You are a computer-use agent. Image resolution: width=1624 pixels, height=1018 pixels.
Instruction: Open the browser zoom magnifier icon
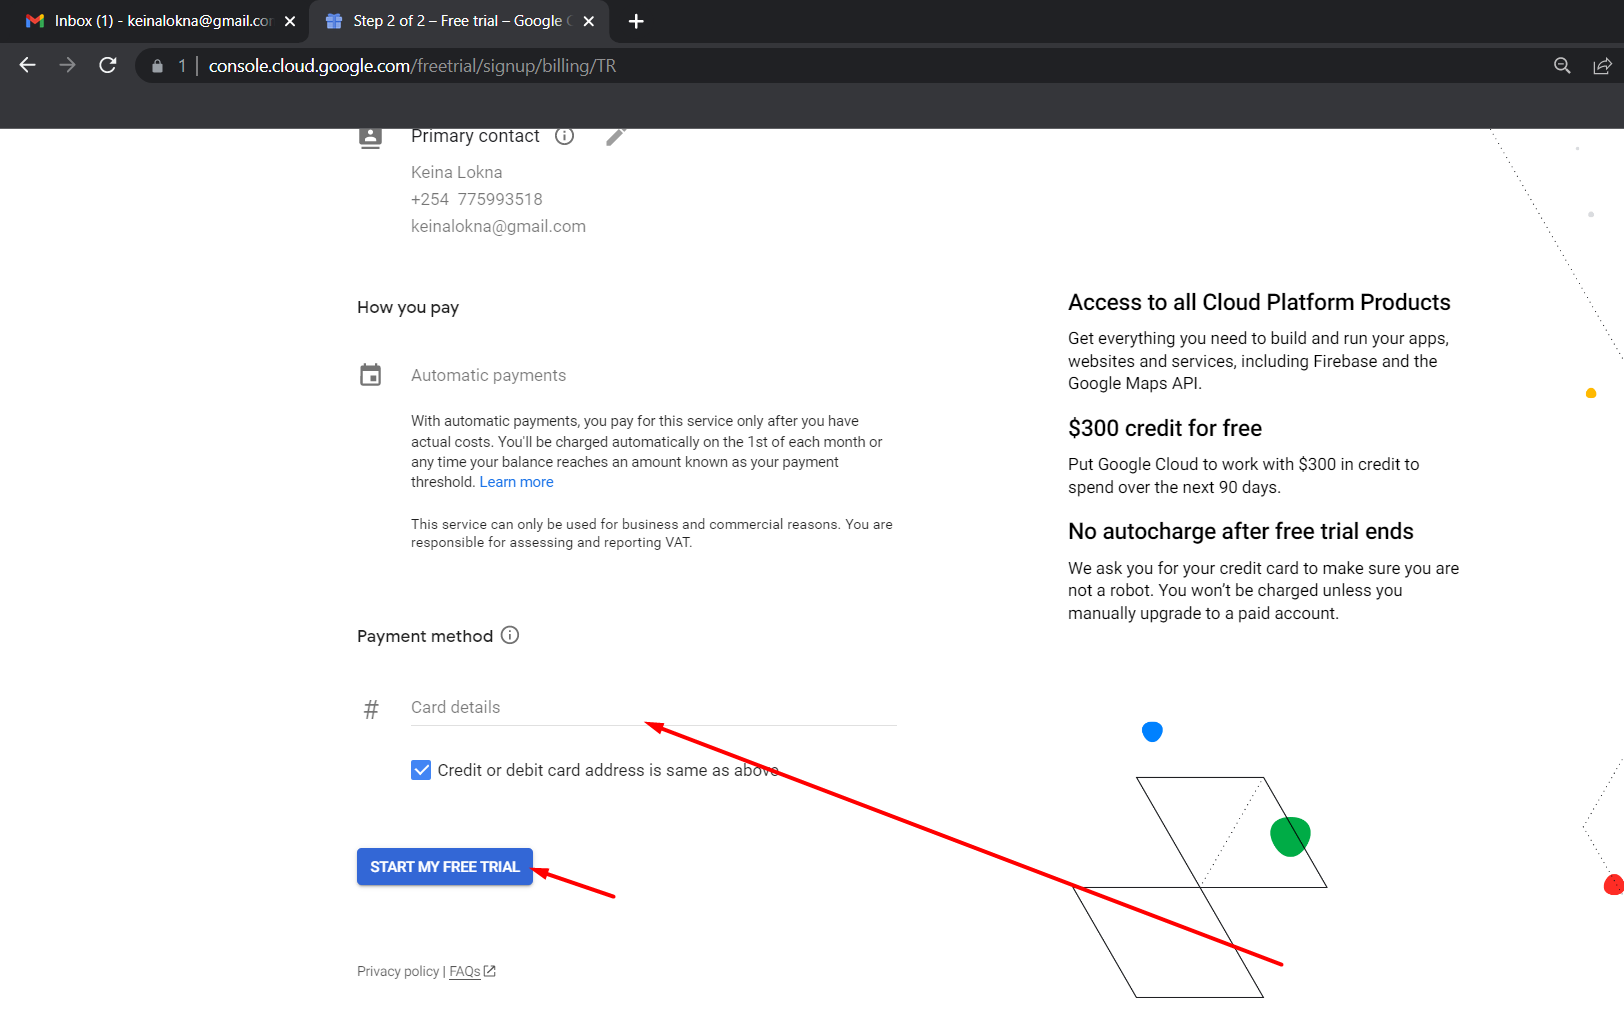(x=1562, y=66)
